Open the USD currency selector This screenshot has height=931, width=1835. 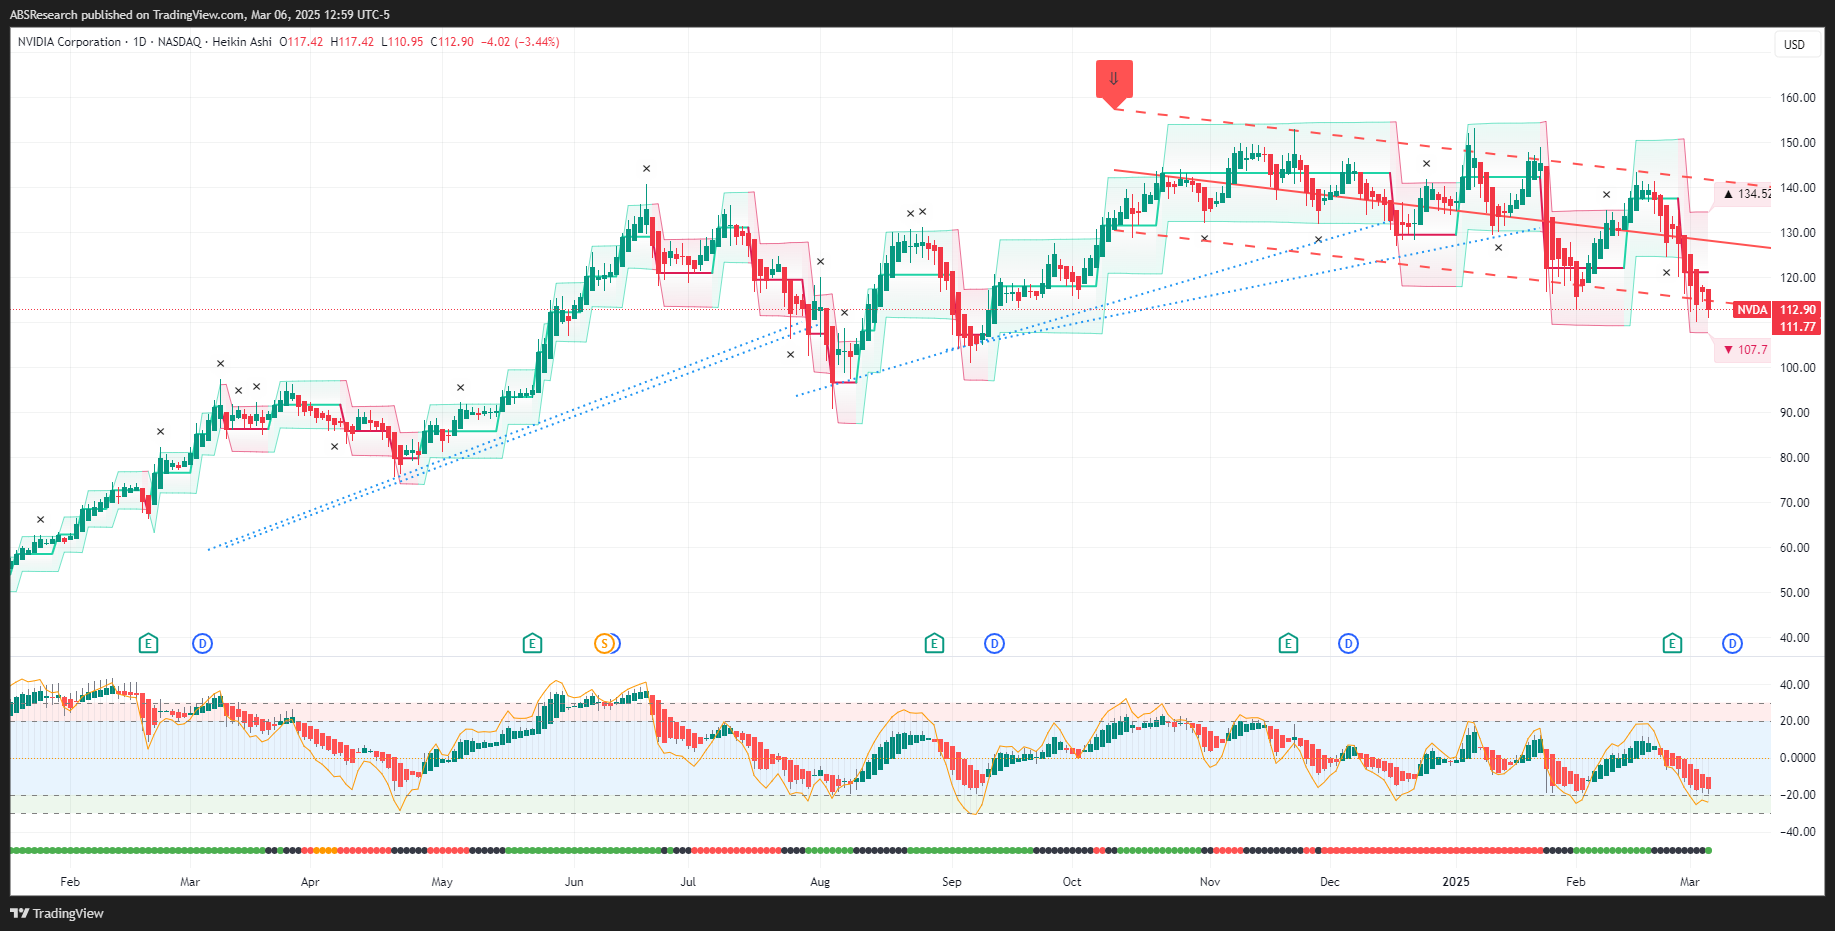click(x=1795, y=44)
